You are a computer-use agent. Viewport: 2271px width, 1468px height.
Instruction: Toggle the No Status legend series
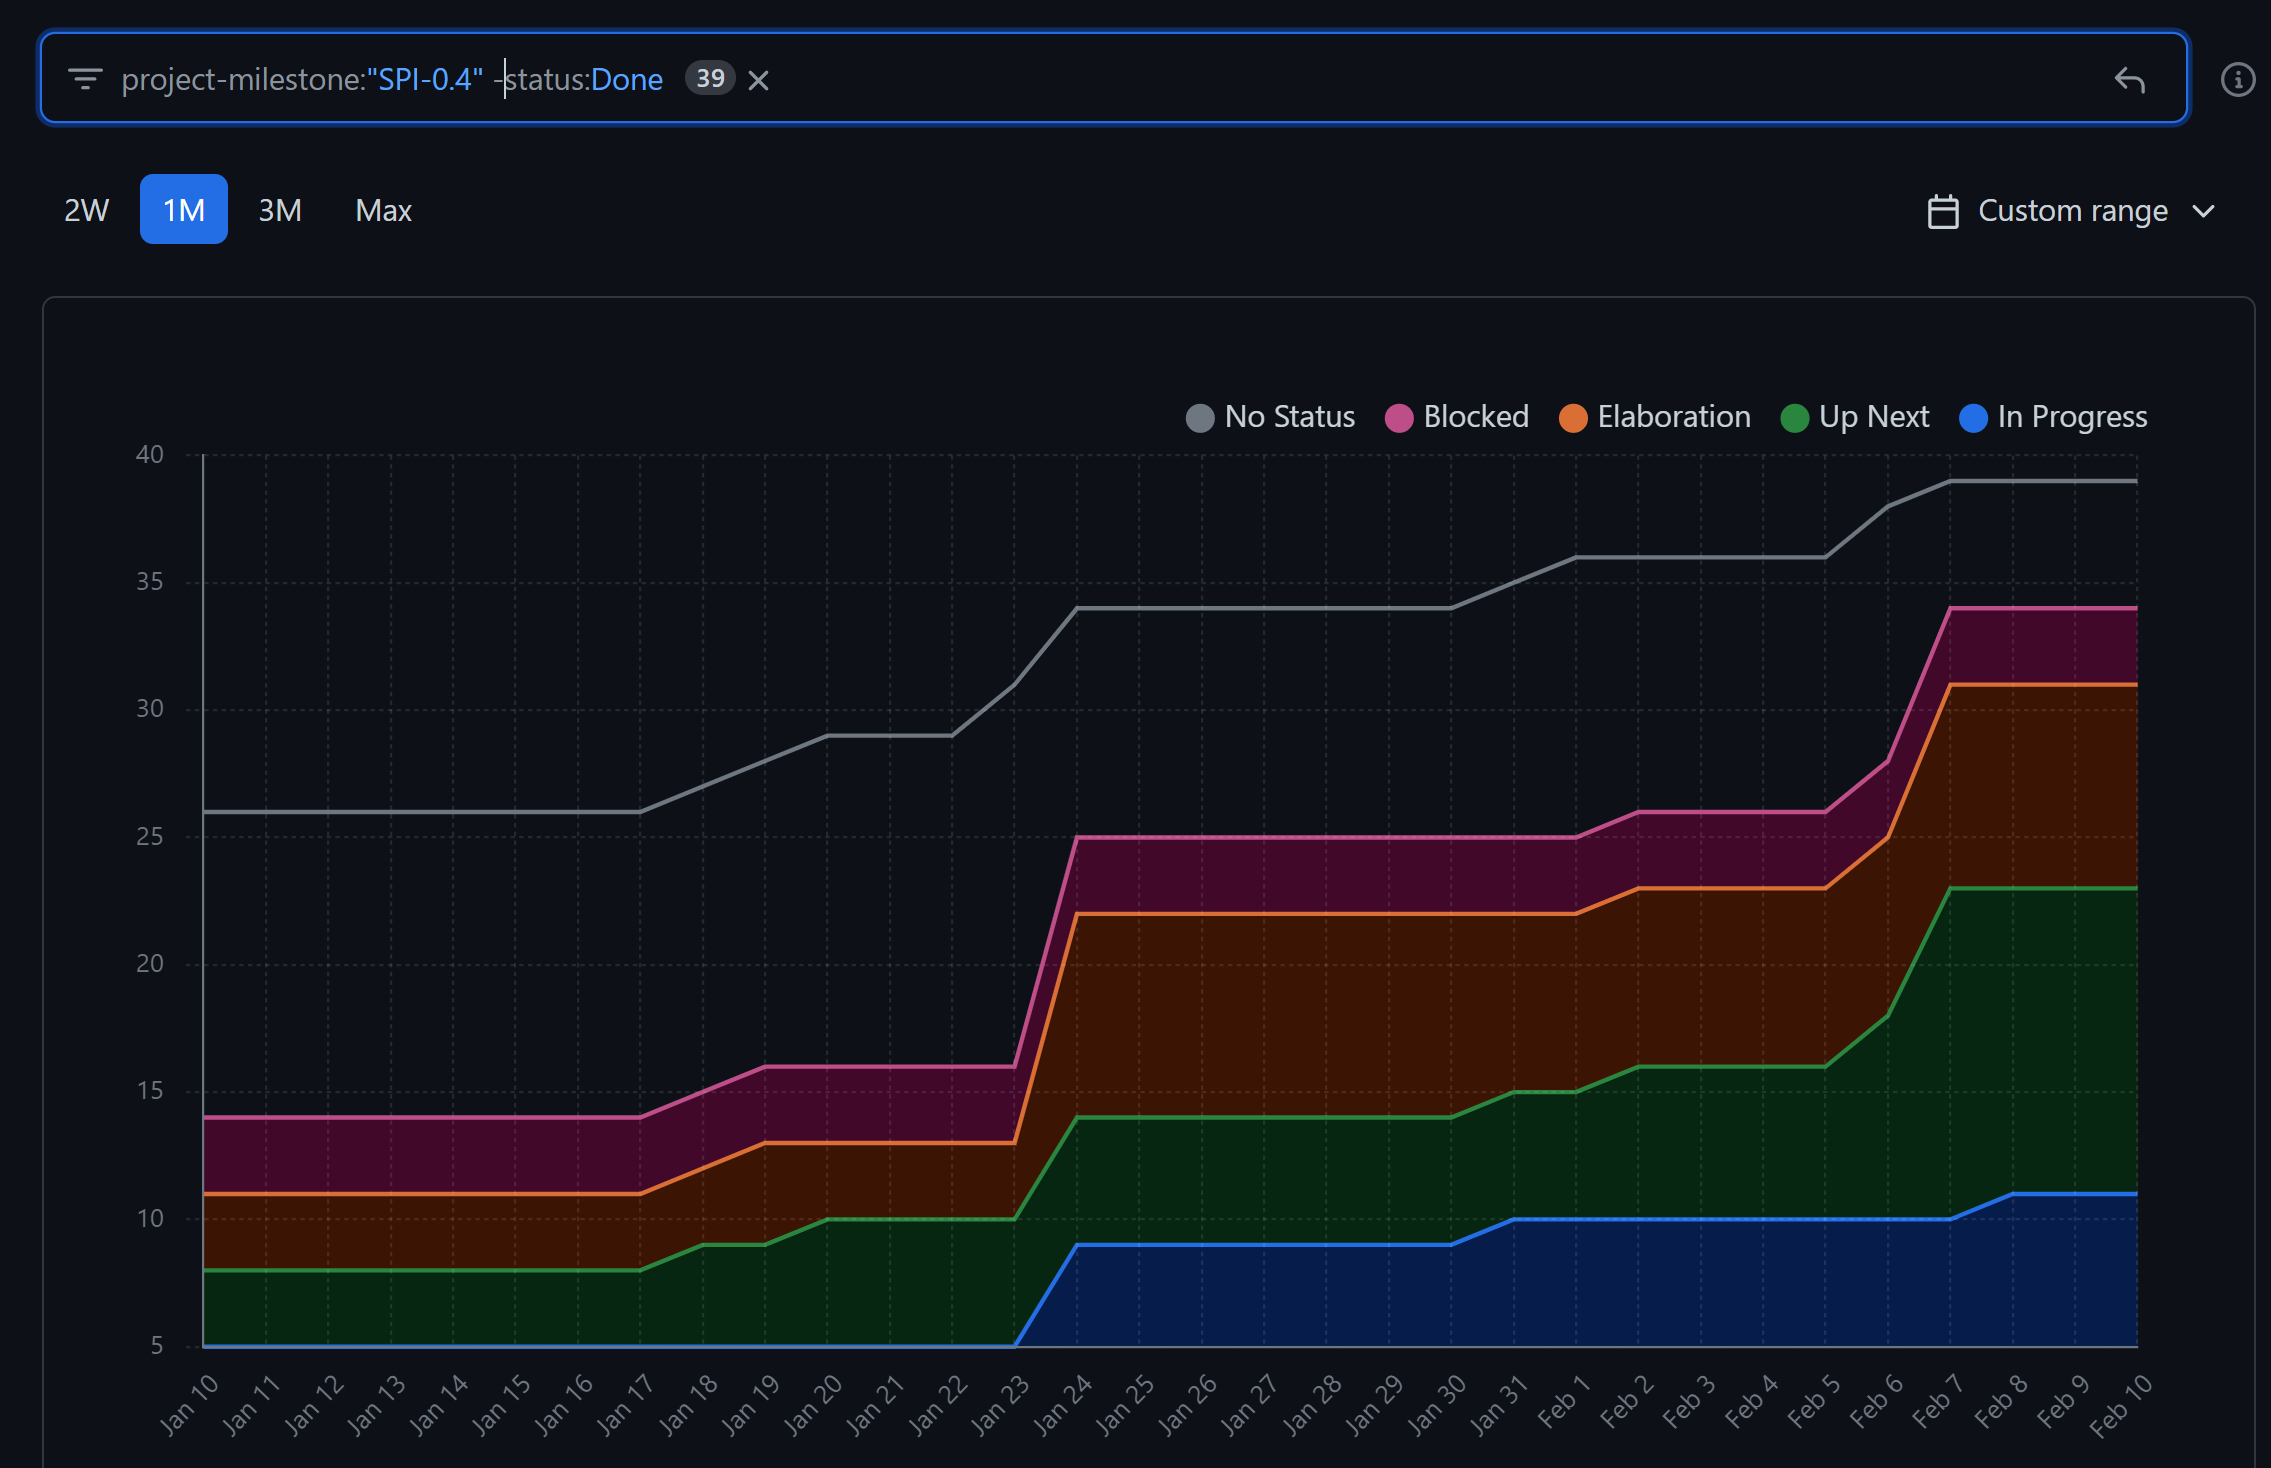click(1270, 417)
